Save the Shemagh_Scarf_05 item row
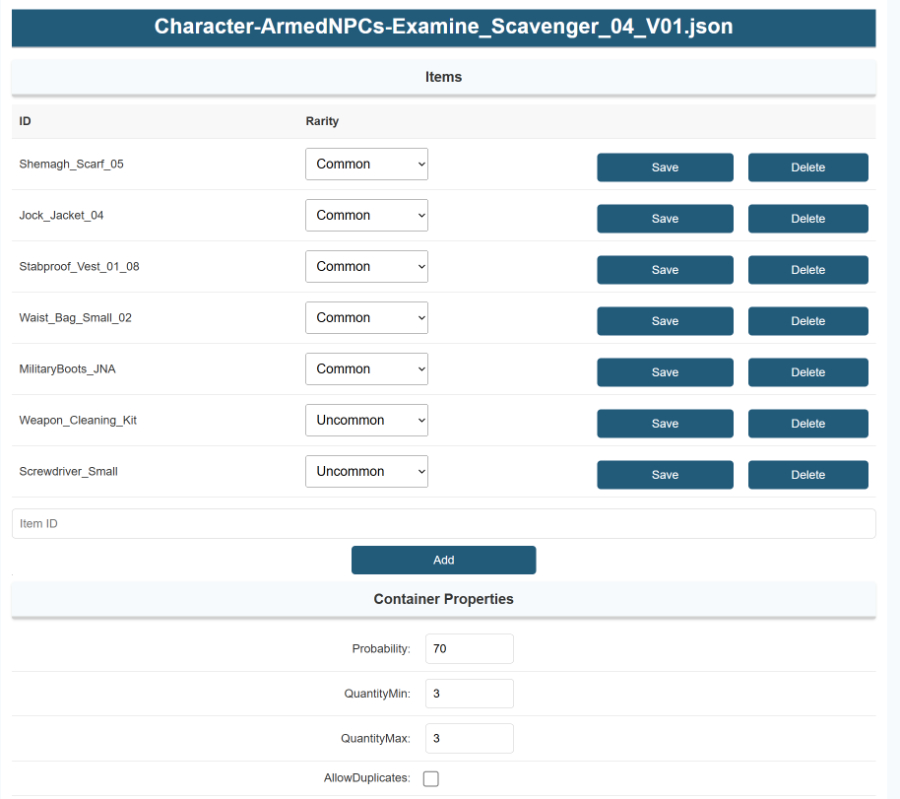Image resolution: width=900 pixels, height=799 pixels. click(x=665, y=168)
